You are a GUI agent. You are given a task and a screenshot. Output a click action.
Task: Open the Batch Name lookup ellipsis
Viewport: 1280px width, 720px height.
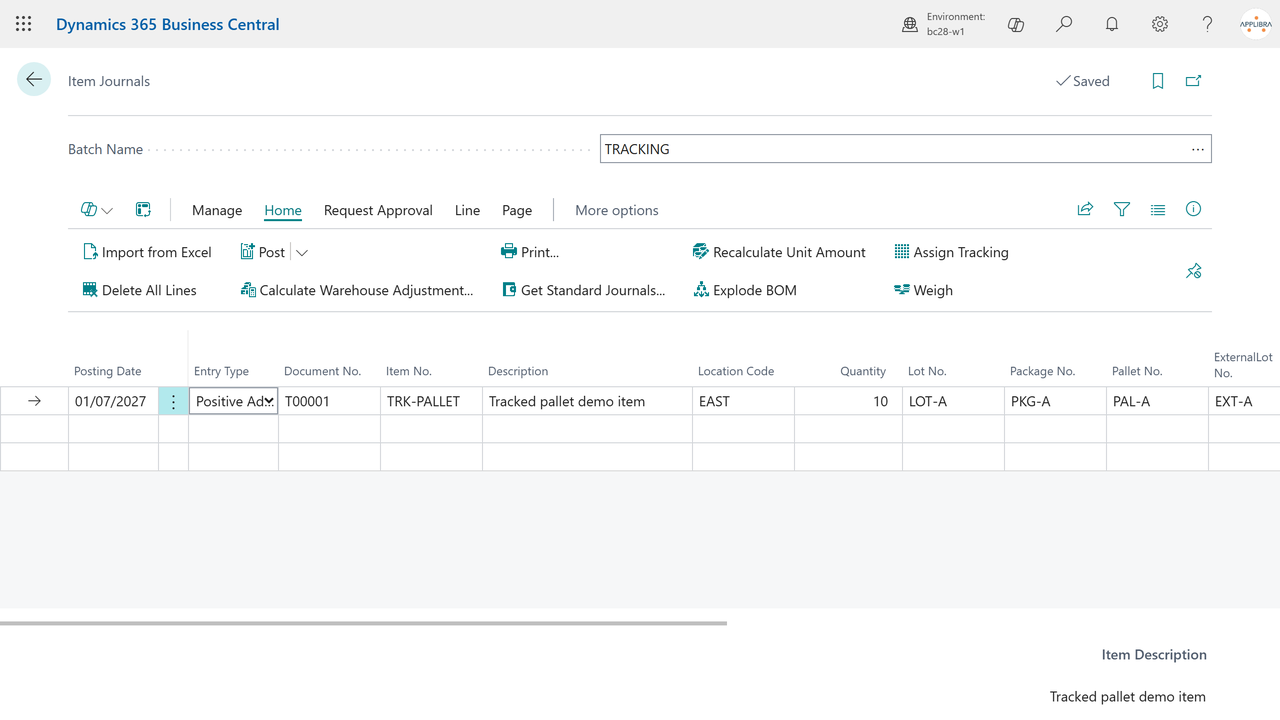click(1197, 149)
